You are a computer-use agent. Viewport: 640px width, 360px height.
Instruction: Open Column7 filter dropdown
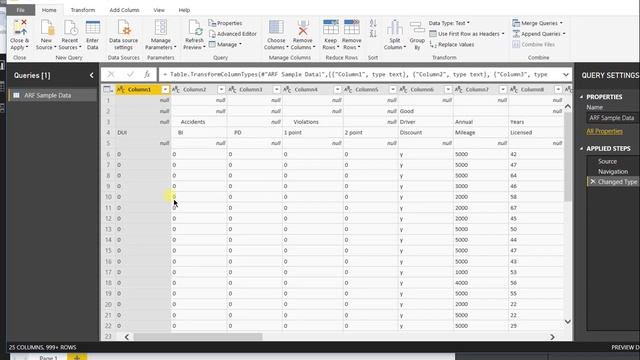503,89
